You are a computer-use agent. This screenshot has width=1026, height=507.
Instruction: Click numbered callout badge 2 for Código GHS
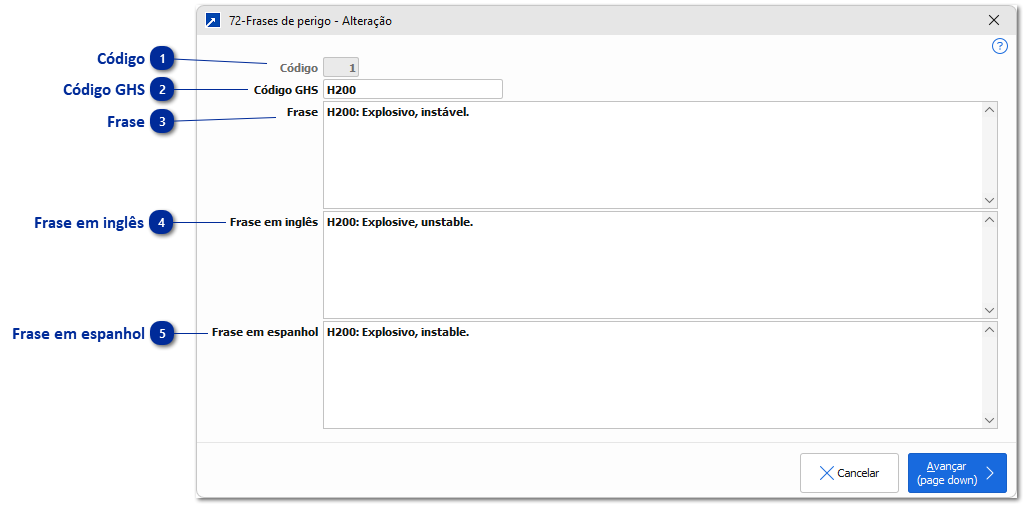tap(162, 90)
